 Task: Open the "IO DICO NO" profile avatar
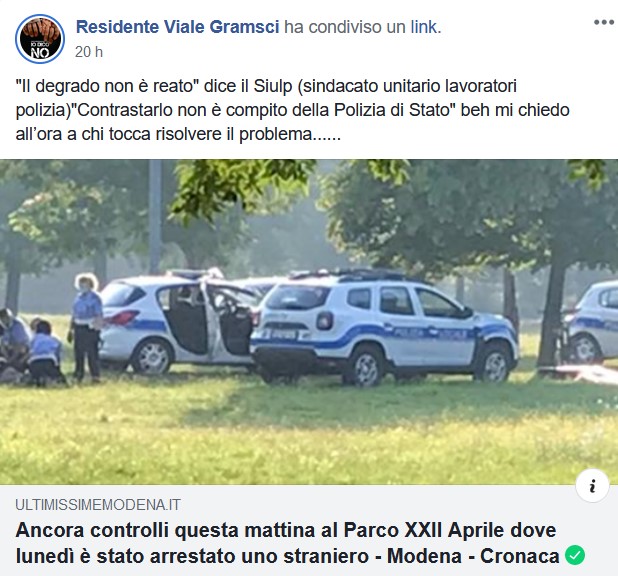[x=40, y=39]
